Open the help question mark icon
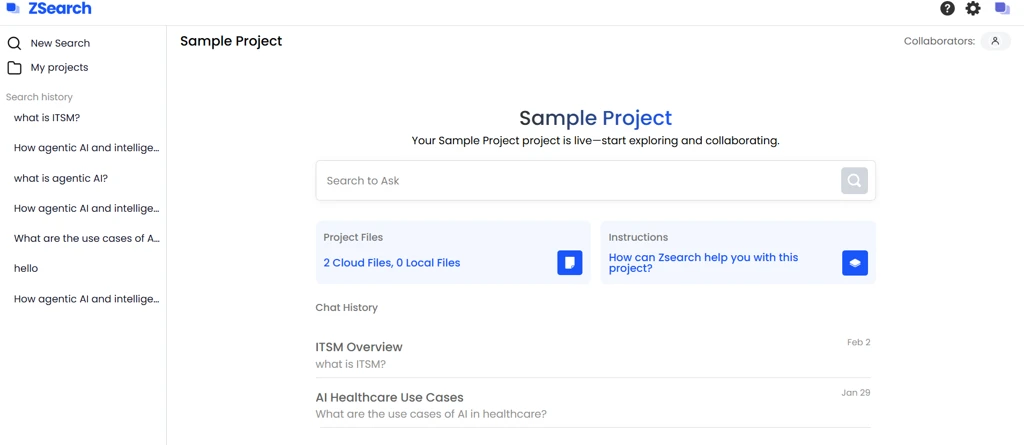1024x445 pixels. point(947,9)
